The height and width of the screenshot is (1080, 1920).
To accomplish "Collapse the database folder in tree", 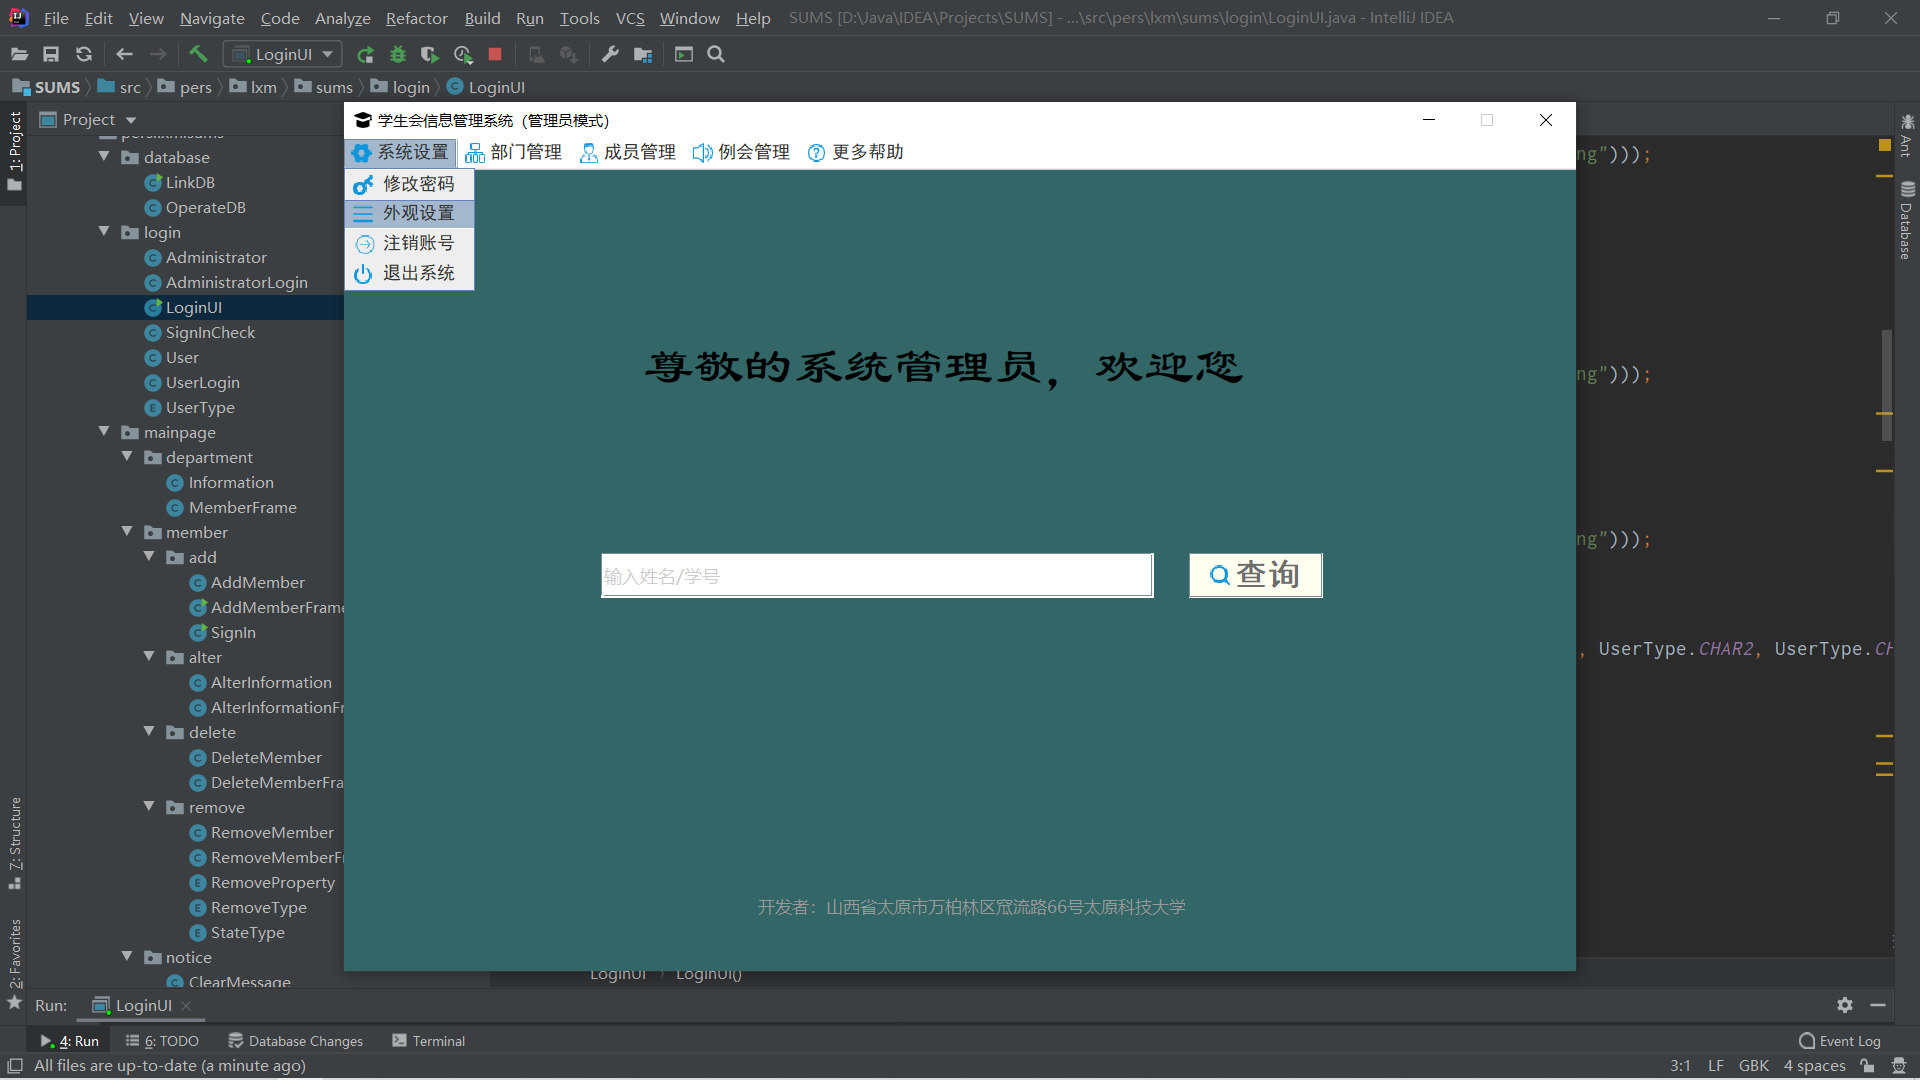I will (x=104, y=157).
